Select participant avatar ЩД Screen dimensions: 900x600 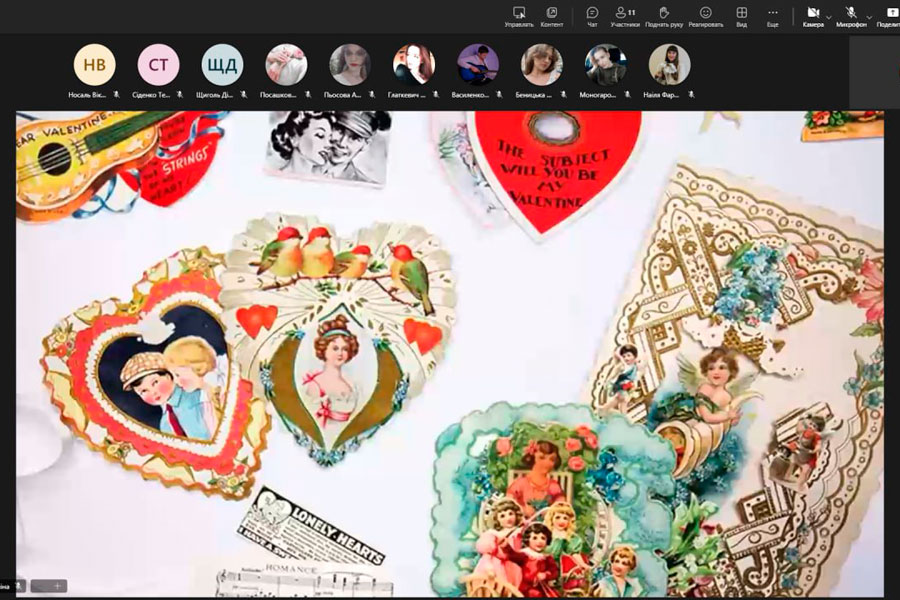pyautogui.click(x=222, y=64)
